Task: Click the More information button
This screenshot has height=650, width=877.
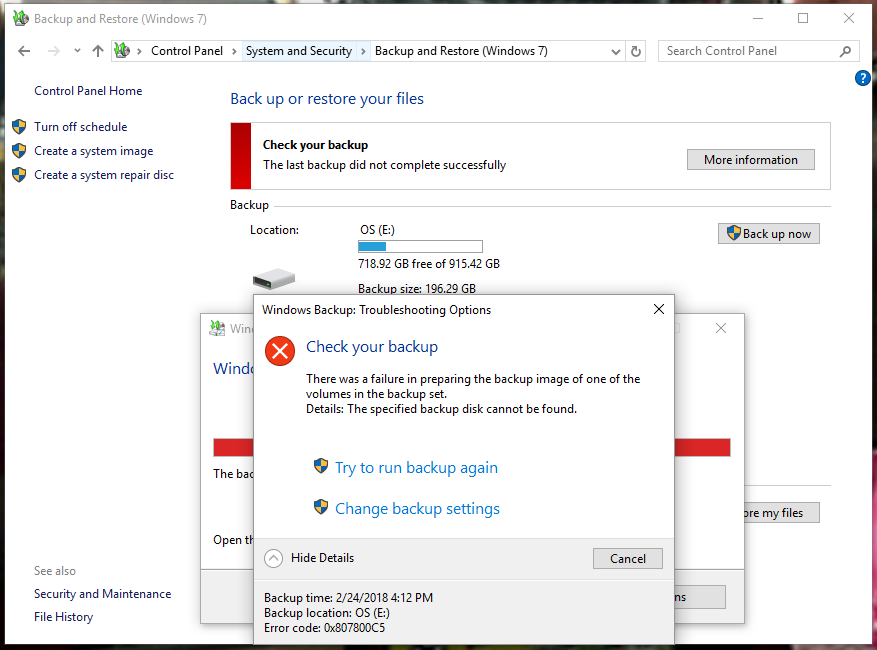Action: pos(750,159)
